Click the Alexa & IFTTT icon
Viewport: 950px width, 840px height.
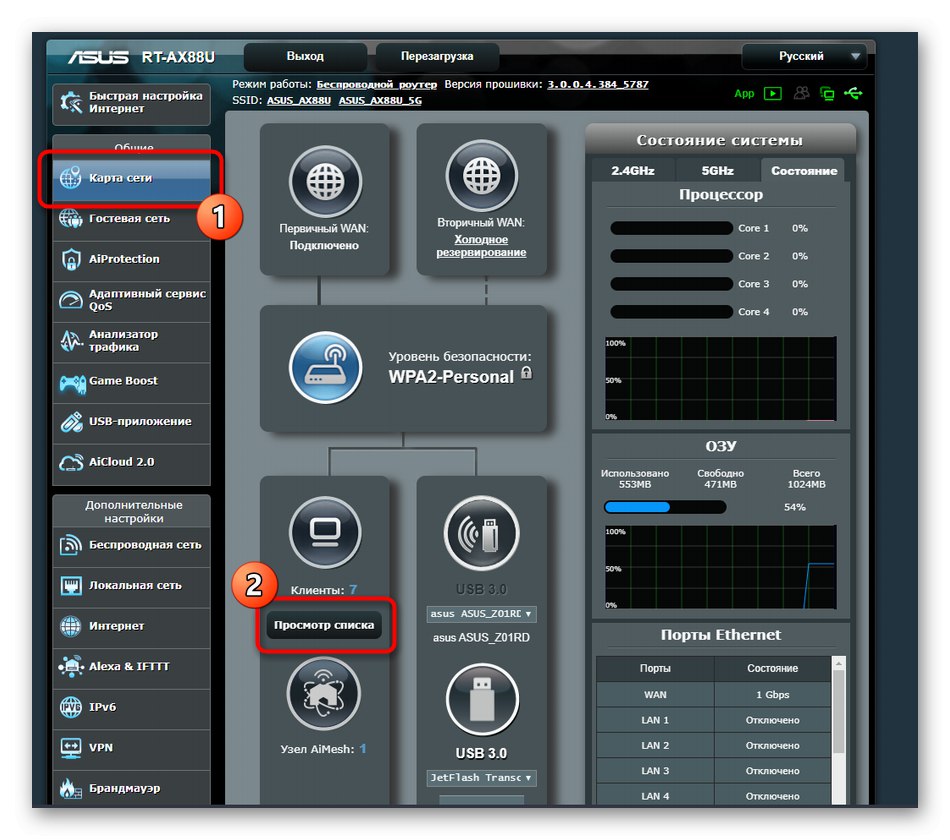(x=71, y=666)
